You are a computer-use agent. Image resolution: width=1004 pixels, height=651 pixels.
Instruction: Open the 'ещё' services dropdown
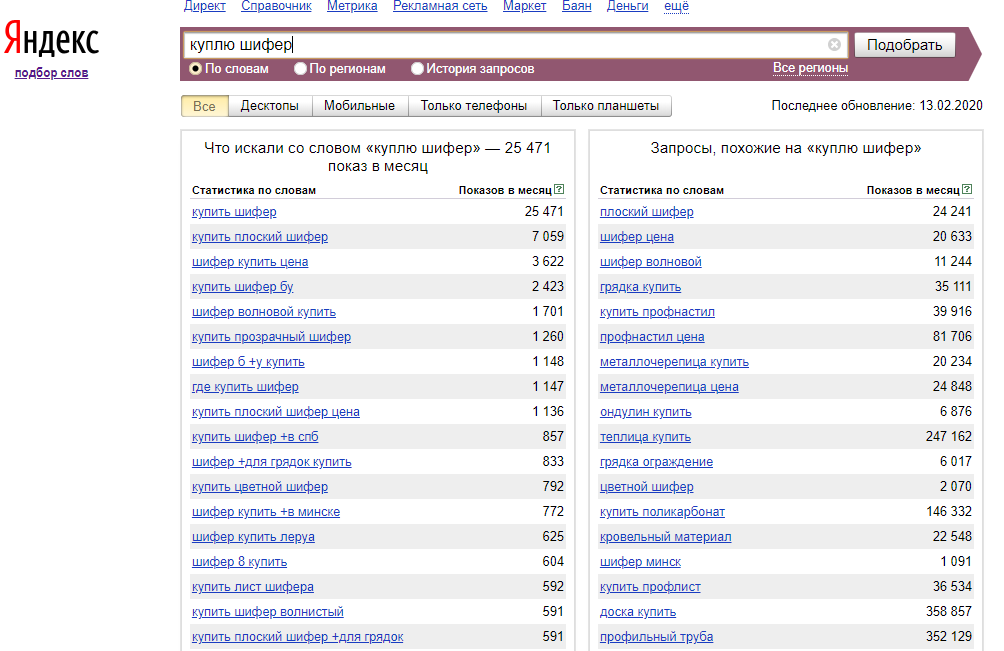click(x=676, y=6)
